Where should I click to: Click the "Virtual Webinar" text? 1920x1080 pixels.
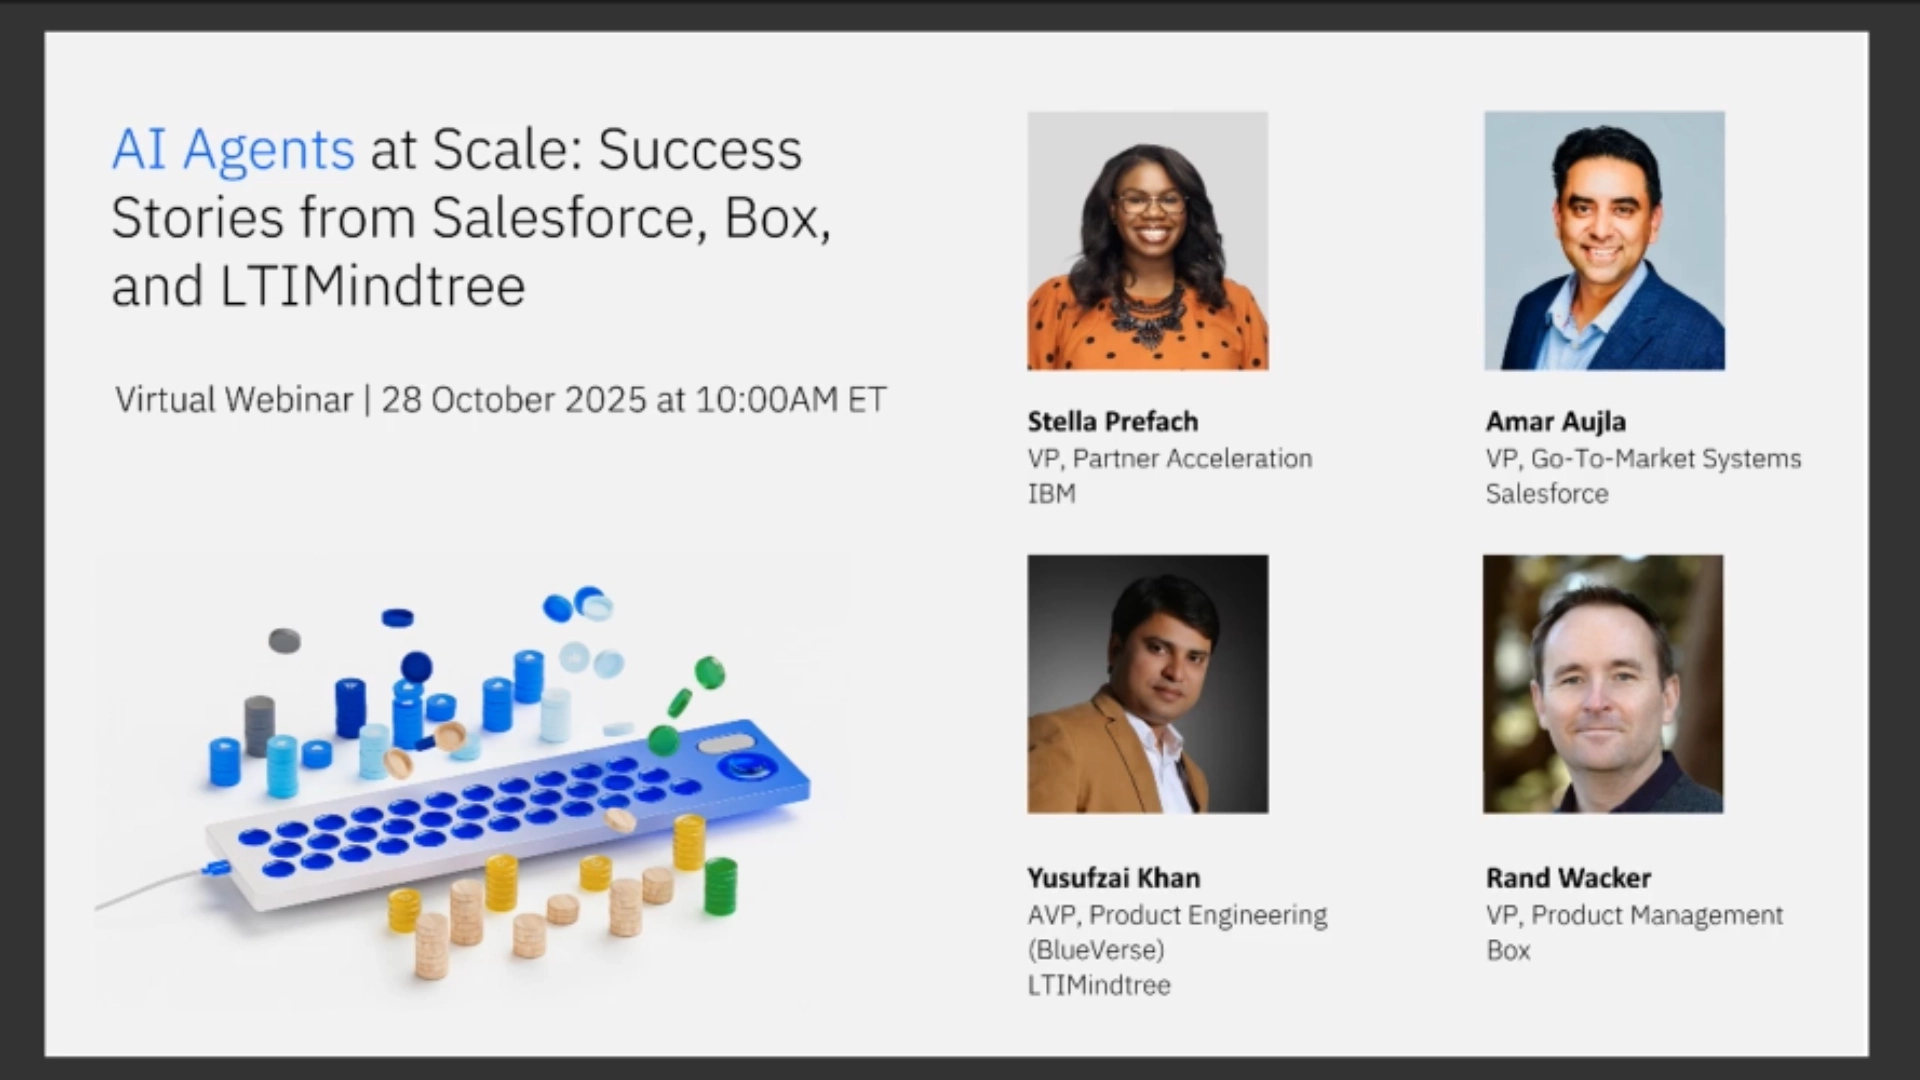pos(234,400)
